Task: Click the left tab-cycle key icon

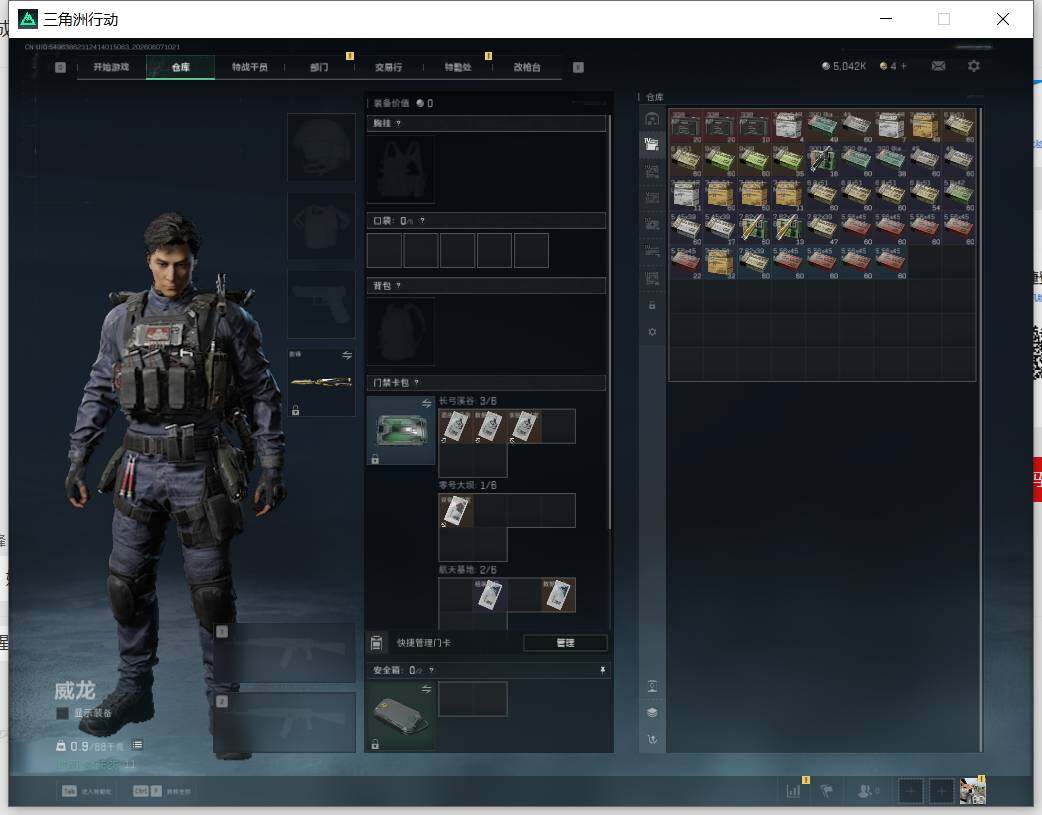Action: [60, 67]
